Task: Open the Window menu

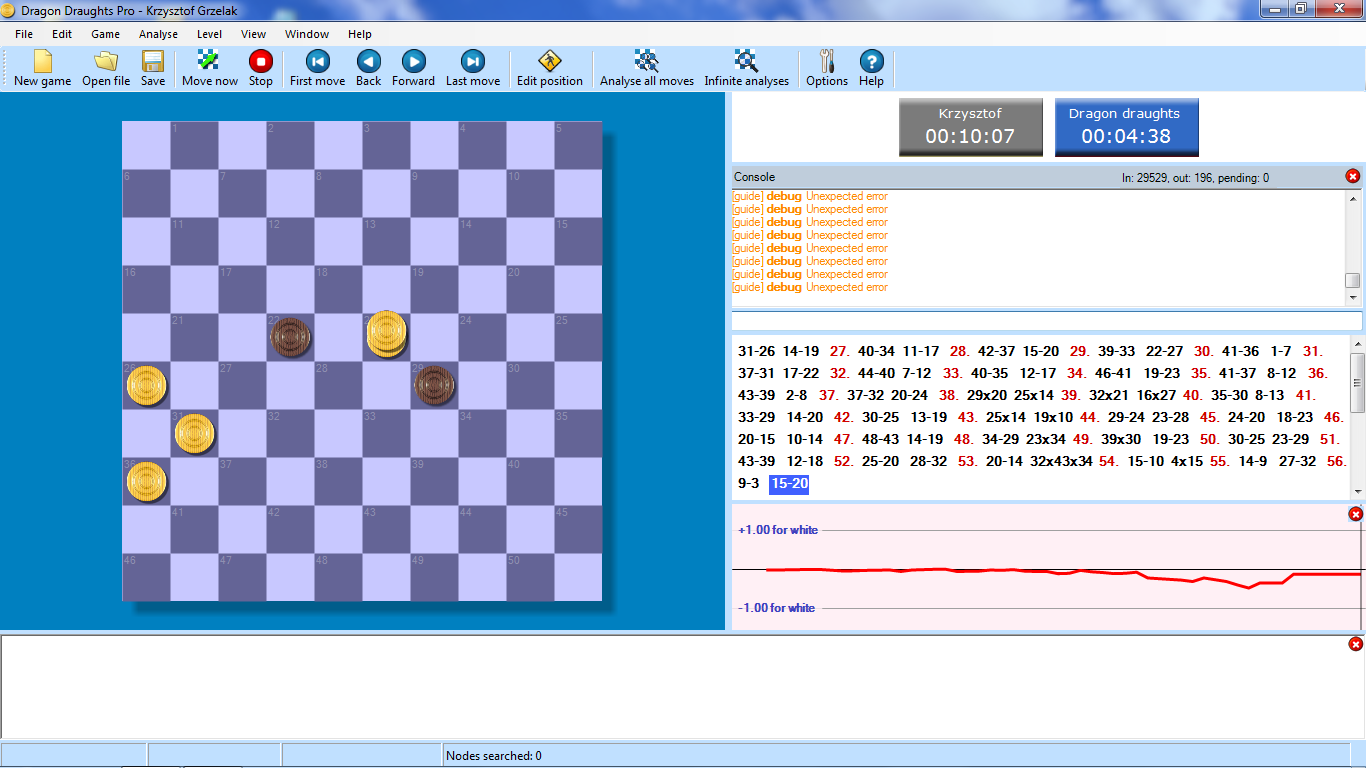Action: point(307,34)
